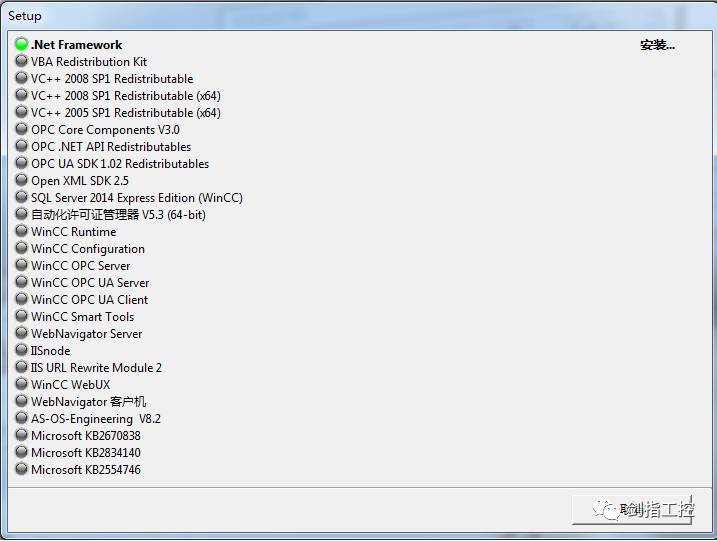The width and height of the screenshot is (717, 541).
Task: Click status light beside OPC Core Components V3.0
Action: 21,129
